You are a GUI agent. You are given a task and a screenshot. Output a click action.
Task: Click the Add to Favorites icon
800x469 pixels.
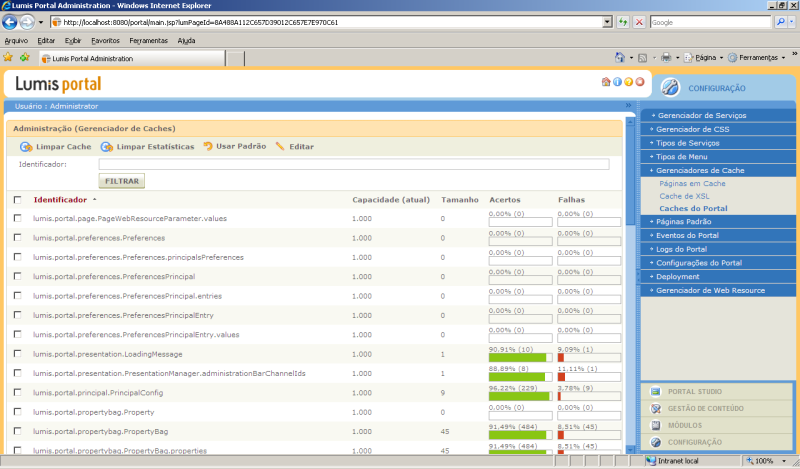[24, 57]
